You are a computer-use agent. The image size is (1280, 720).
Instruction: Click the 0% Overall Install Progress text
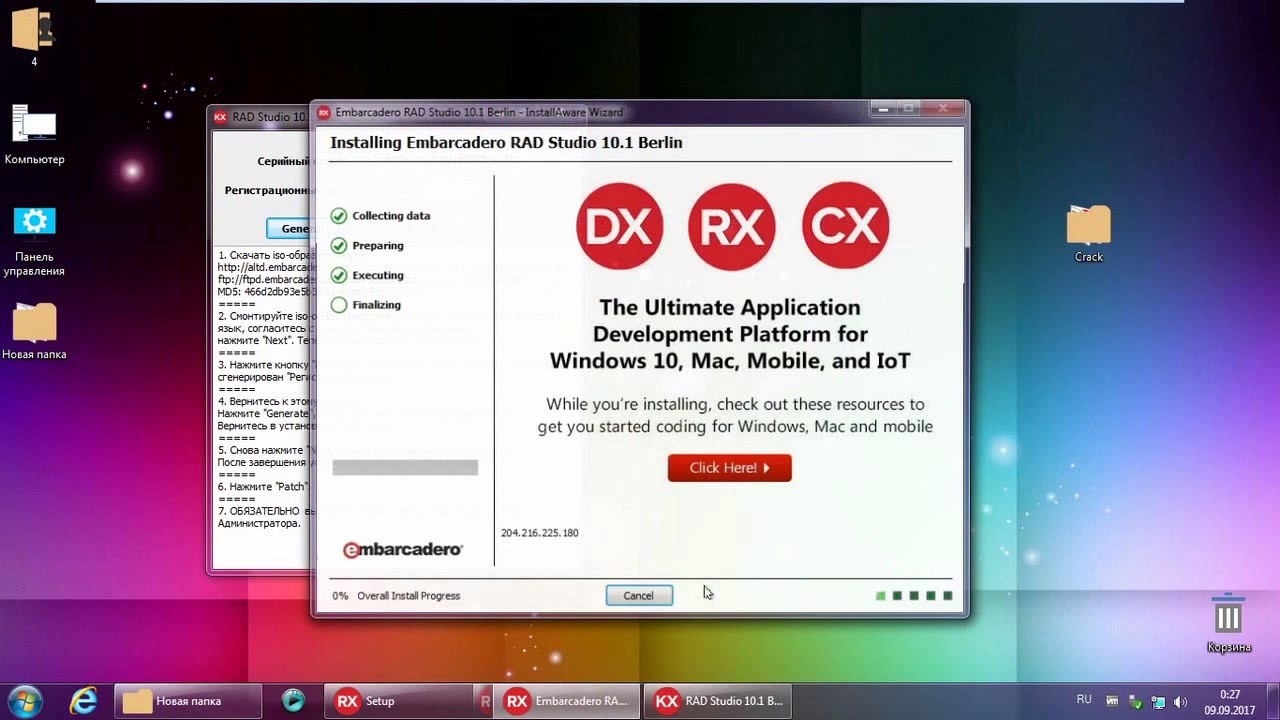(396, 596)
